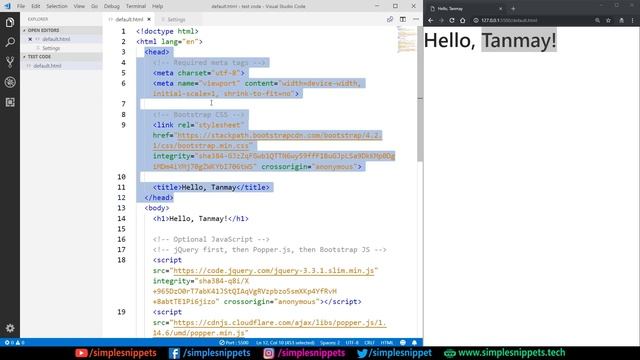Open notifications bell in status bar
Viewport: 640px width, 360px height.
[x=414, y=342]
